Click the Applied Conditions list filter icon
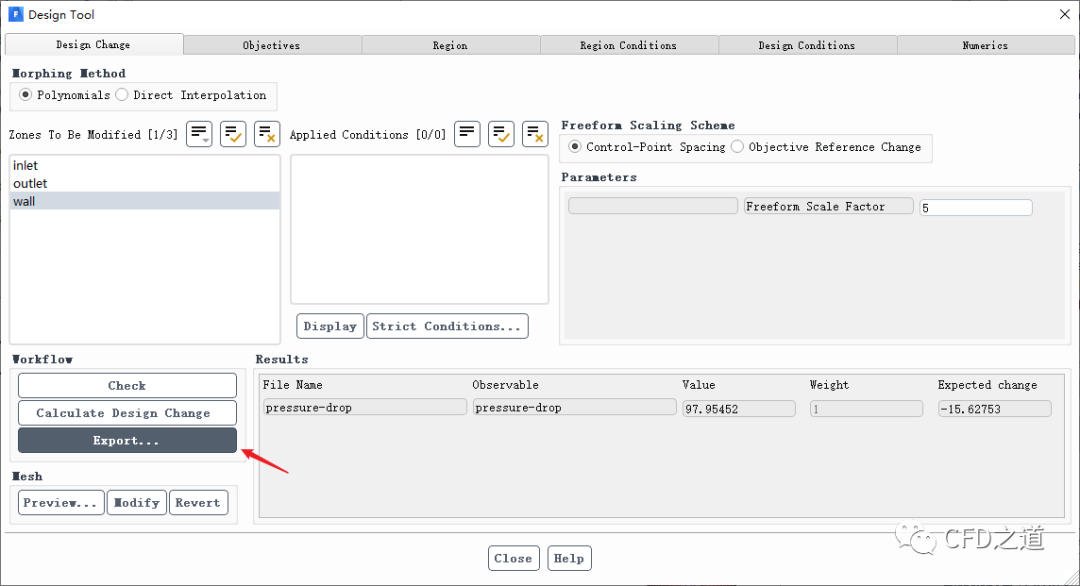 click(x=467, y=134)
